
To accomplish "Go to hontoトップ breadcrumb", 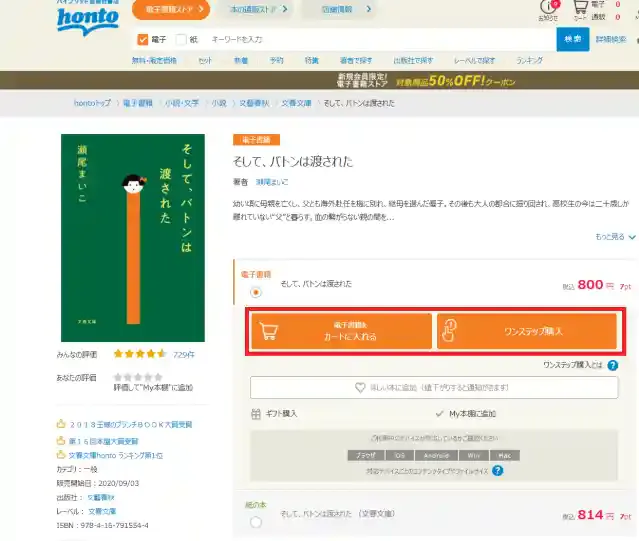I will (x=92, y=103).
